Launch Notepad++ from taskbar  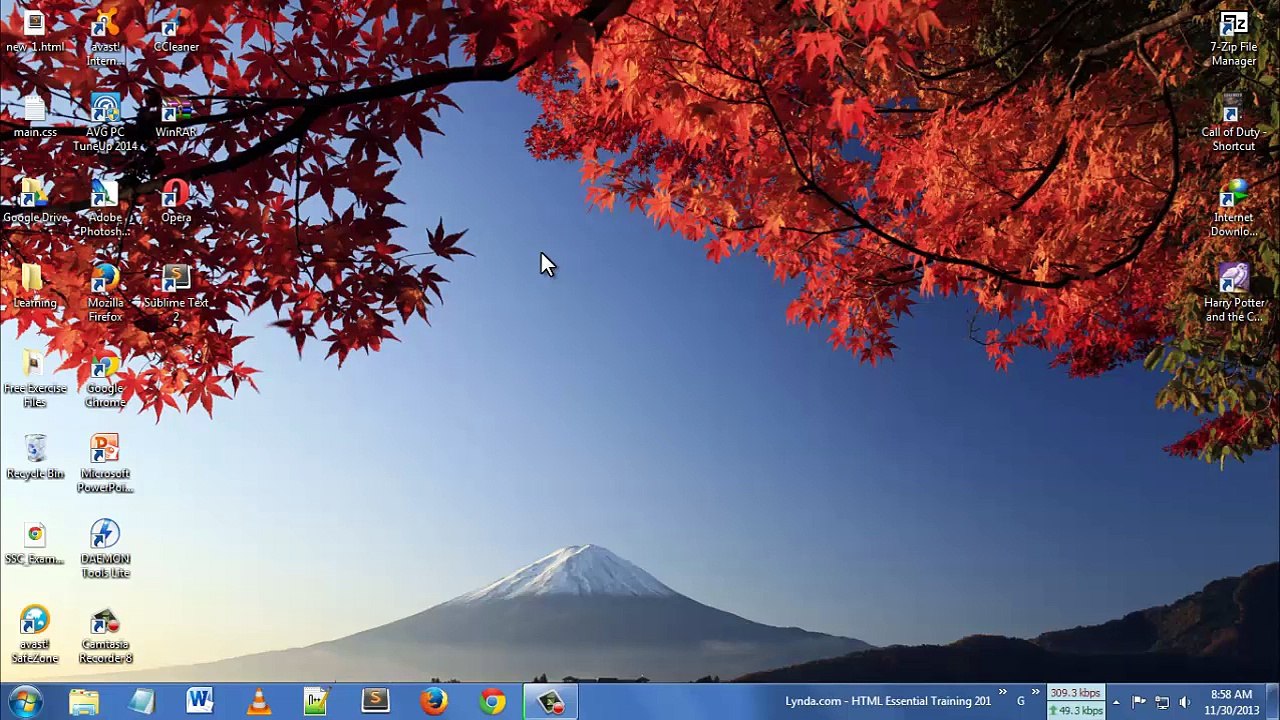316,701
